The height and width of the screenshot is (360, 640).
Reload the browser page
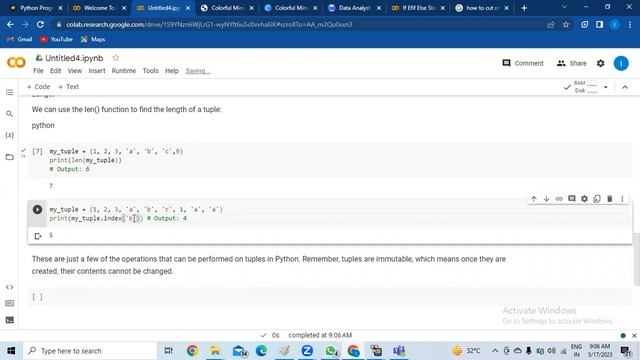(40, 24)
